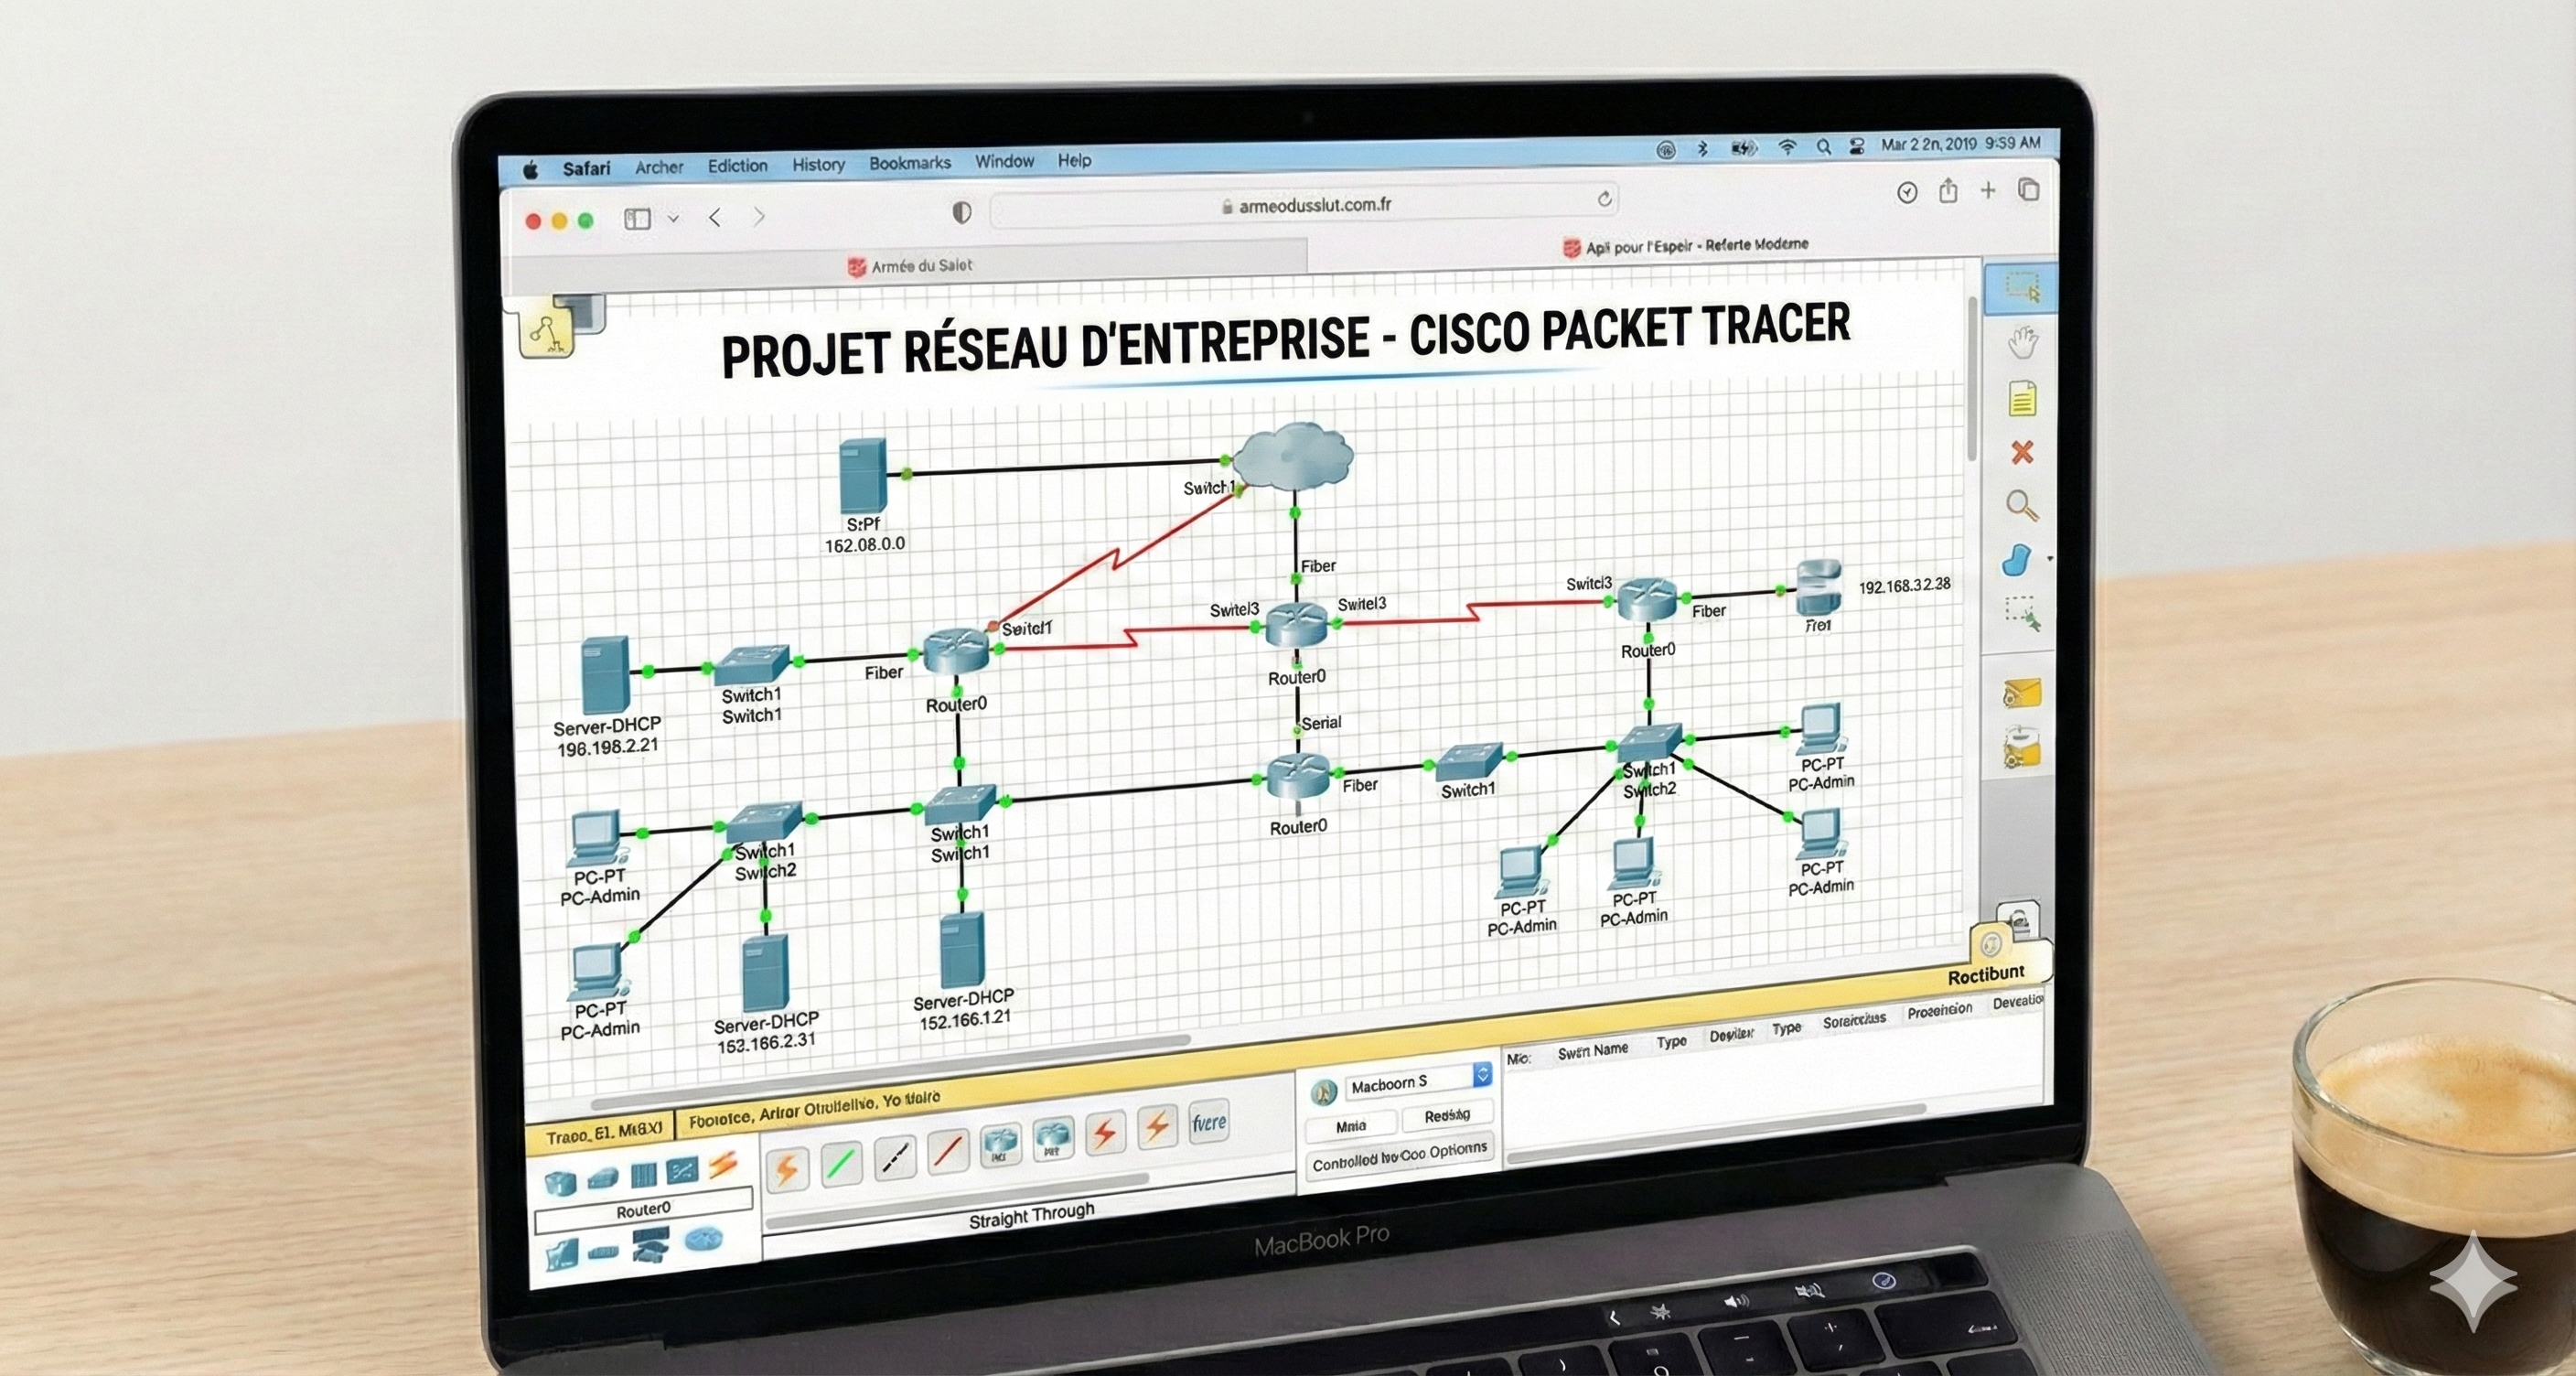
Task: Expand the drawing shape tool arrow
Action: [x=2051, y=559]
